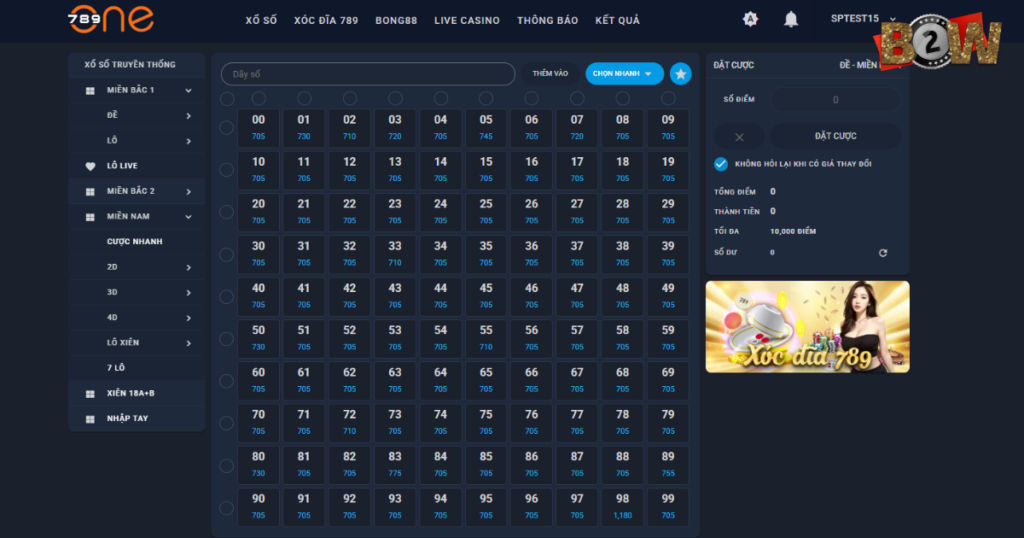Click the Dãy số input field
1024x538 pixels.
tap(368, 74)
